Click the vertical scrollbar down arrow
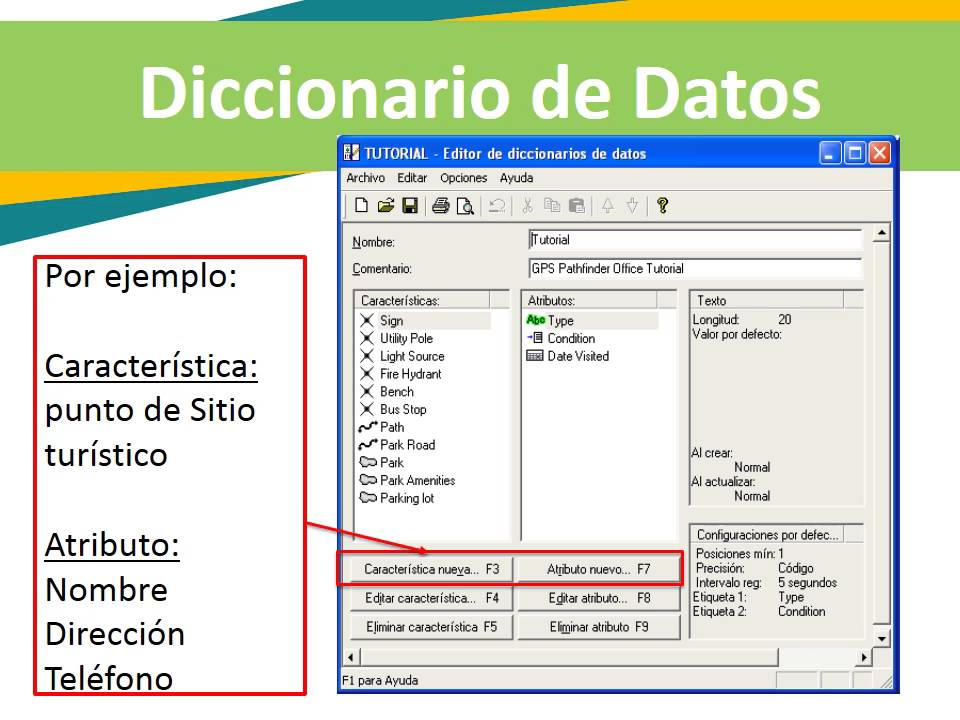 (x=882, y=638)
